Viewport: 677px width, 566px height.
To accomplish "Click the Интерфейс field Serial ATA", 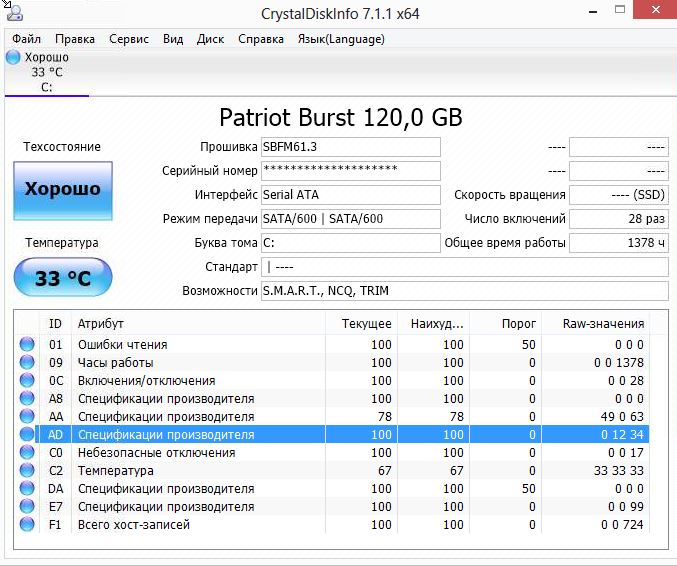I will point(351,195).
